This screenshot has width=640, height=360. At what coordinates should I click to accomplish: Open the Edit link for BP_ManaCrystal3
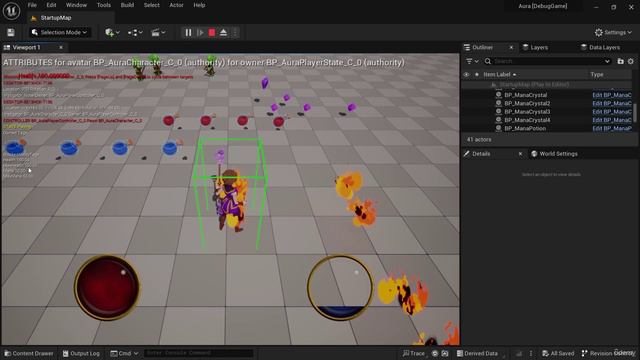(612, 112)
